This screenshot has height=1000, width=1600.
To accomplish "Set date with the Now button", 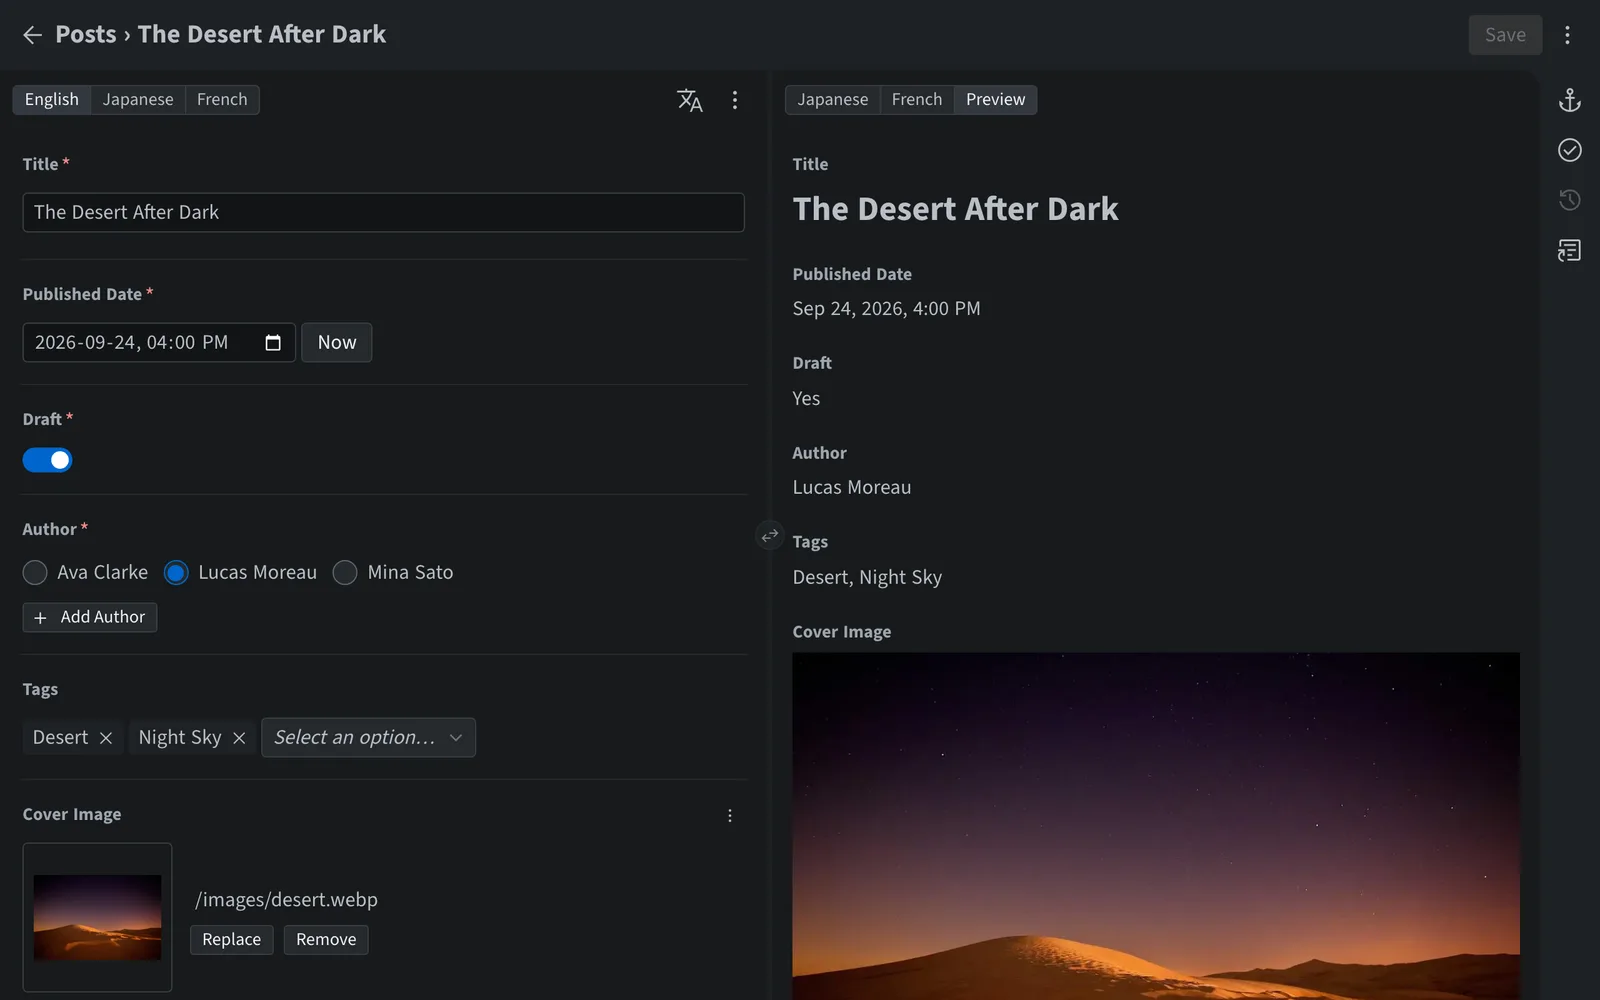I will click(337, 343).
